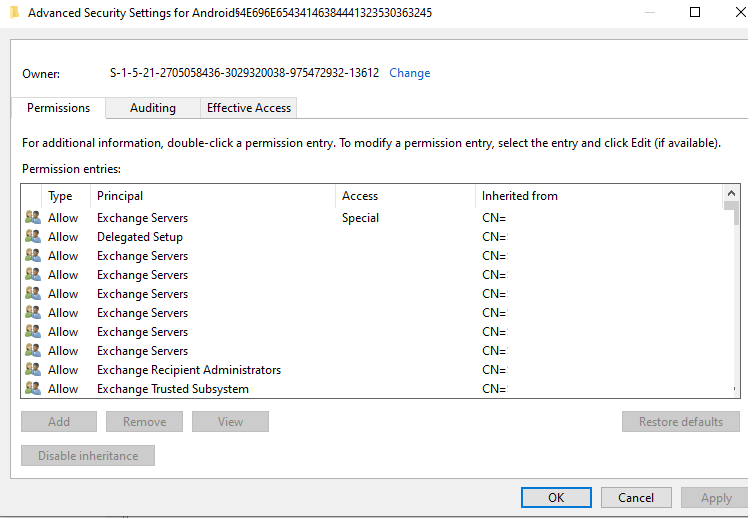The height and width of the screenshot is (518, 748).
Task: Select the Exchange Recipient Administrators principal entry
Action: tap(189, 370)
